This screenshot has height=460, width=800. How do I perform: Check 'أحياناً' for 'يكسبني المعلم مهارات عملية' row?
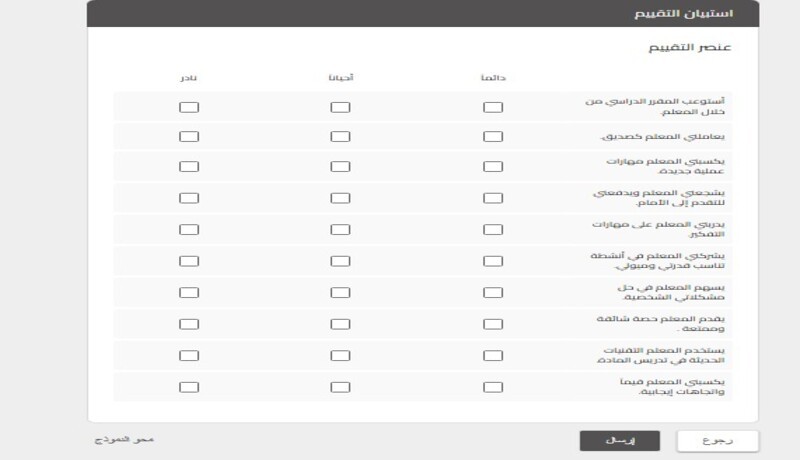(x=340, y=167)
